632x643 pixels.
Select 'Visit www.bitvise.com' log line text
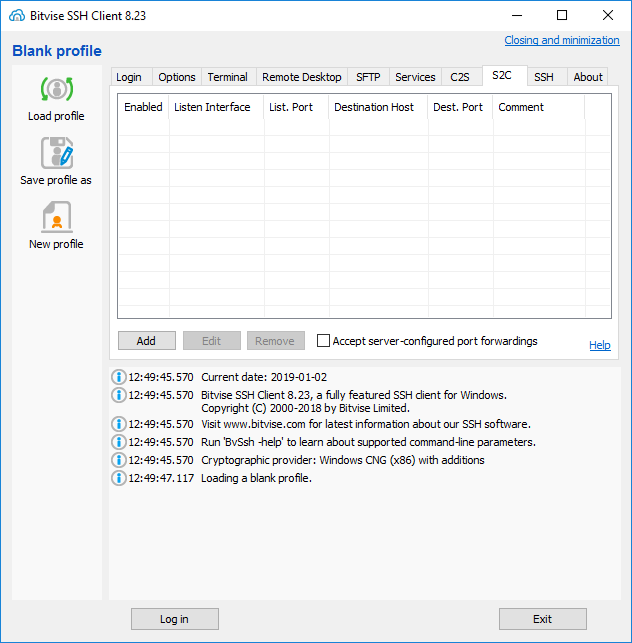tap(366, 424)
